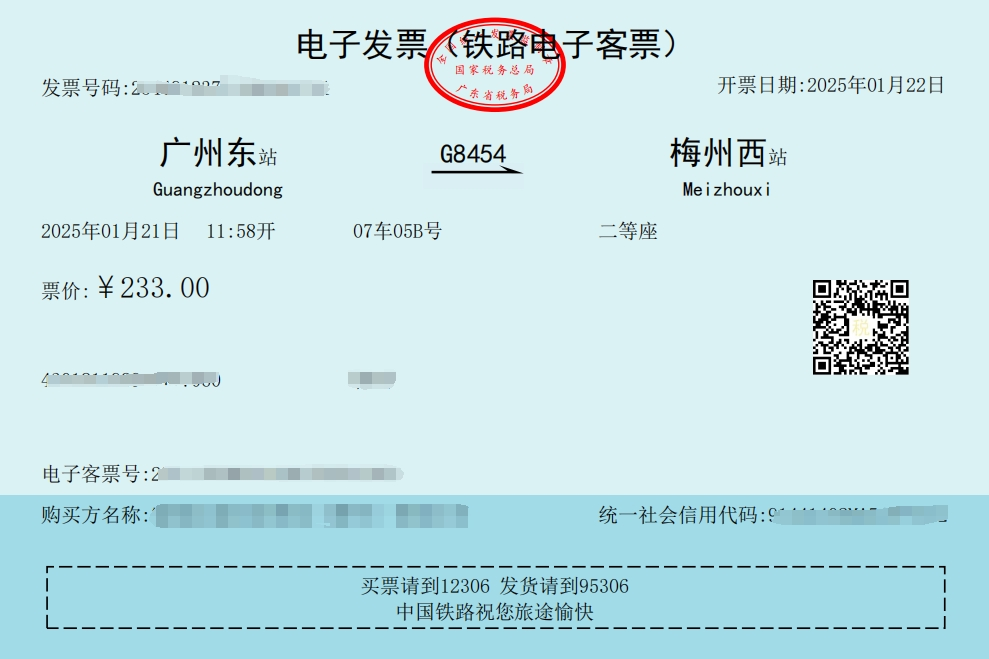Click the 统一社会信用代码 label

click(678, 515)
